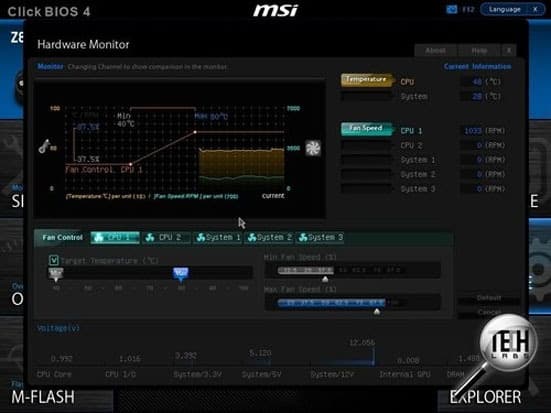The width and height of the screenshot is (551, 413).
Task: Click the Fan Control label
Action: click(62, 238)
